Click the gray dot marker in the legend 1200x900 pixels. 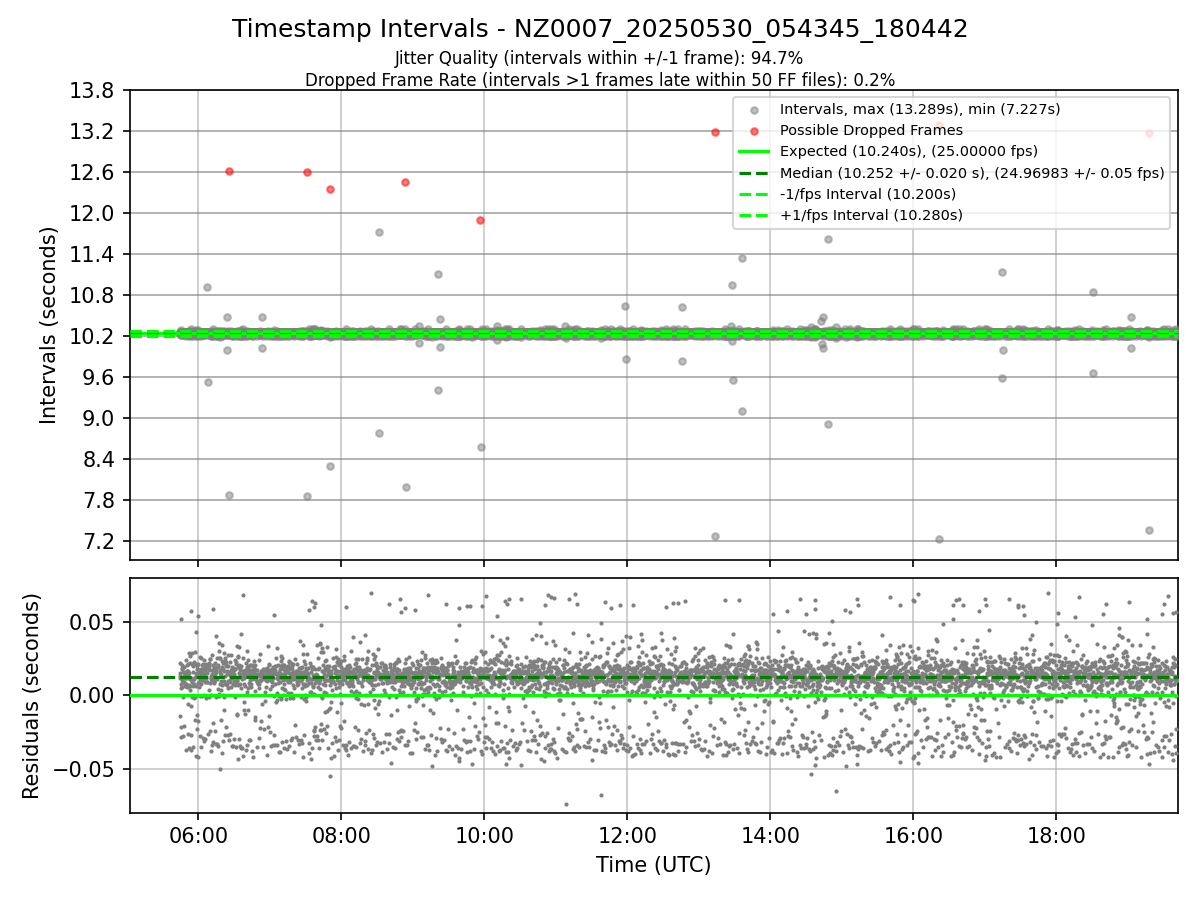755,110
